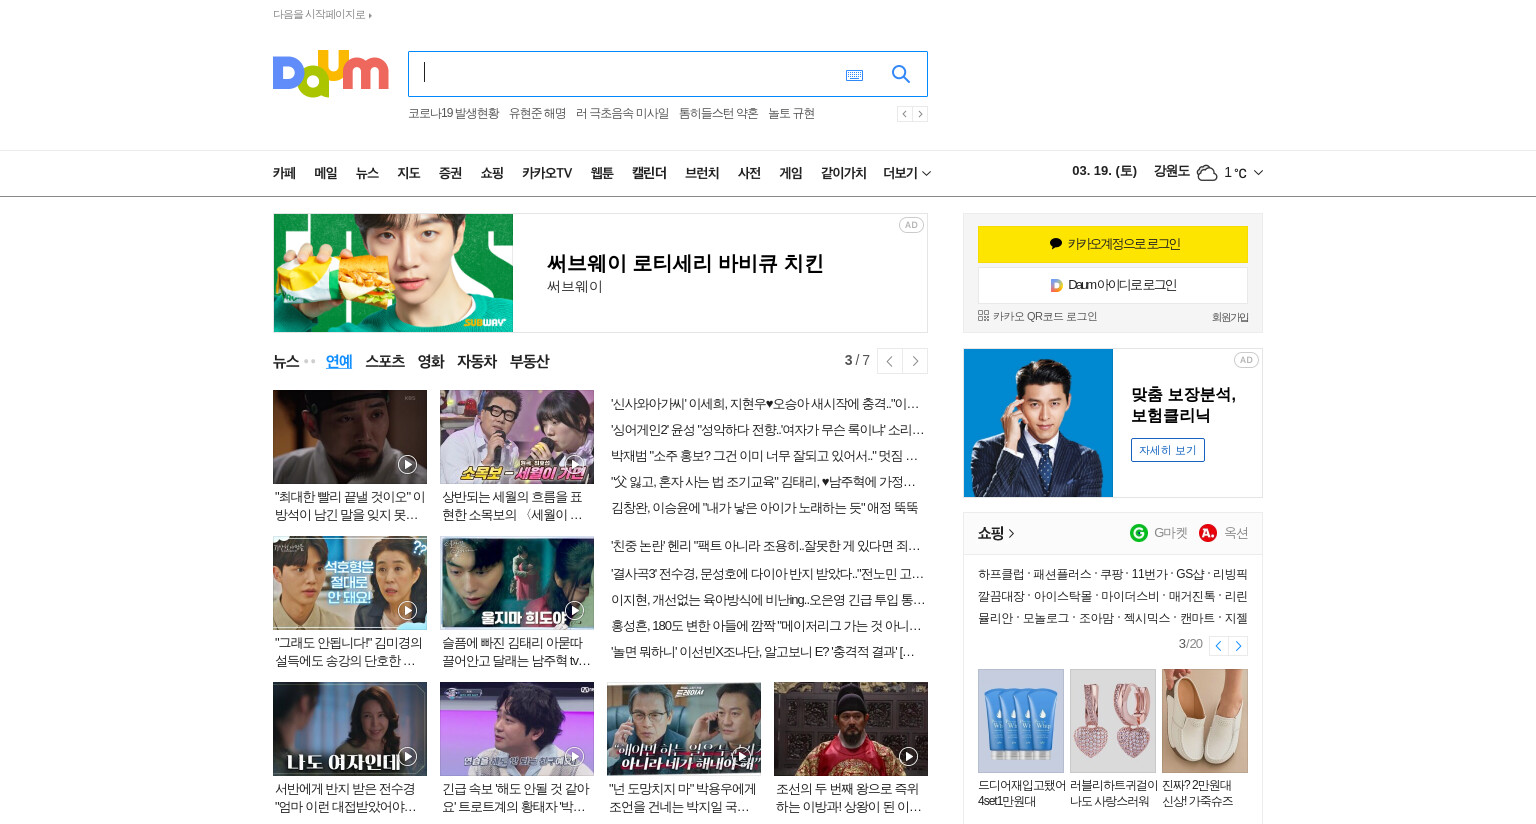Click 다음을 시작페이지로 link
The width and height of the screenshot is (1536, 824).
(322, 14)
